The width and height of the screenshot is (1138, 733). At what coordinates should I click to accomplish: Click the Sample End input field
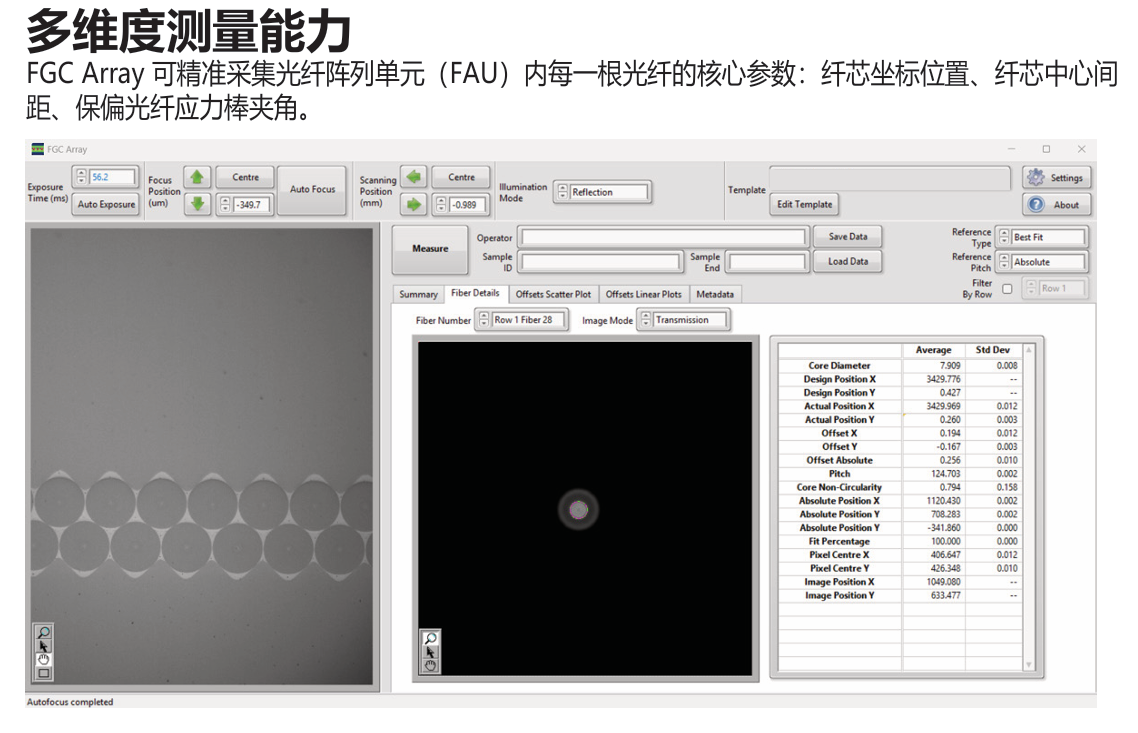point(768,262)
